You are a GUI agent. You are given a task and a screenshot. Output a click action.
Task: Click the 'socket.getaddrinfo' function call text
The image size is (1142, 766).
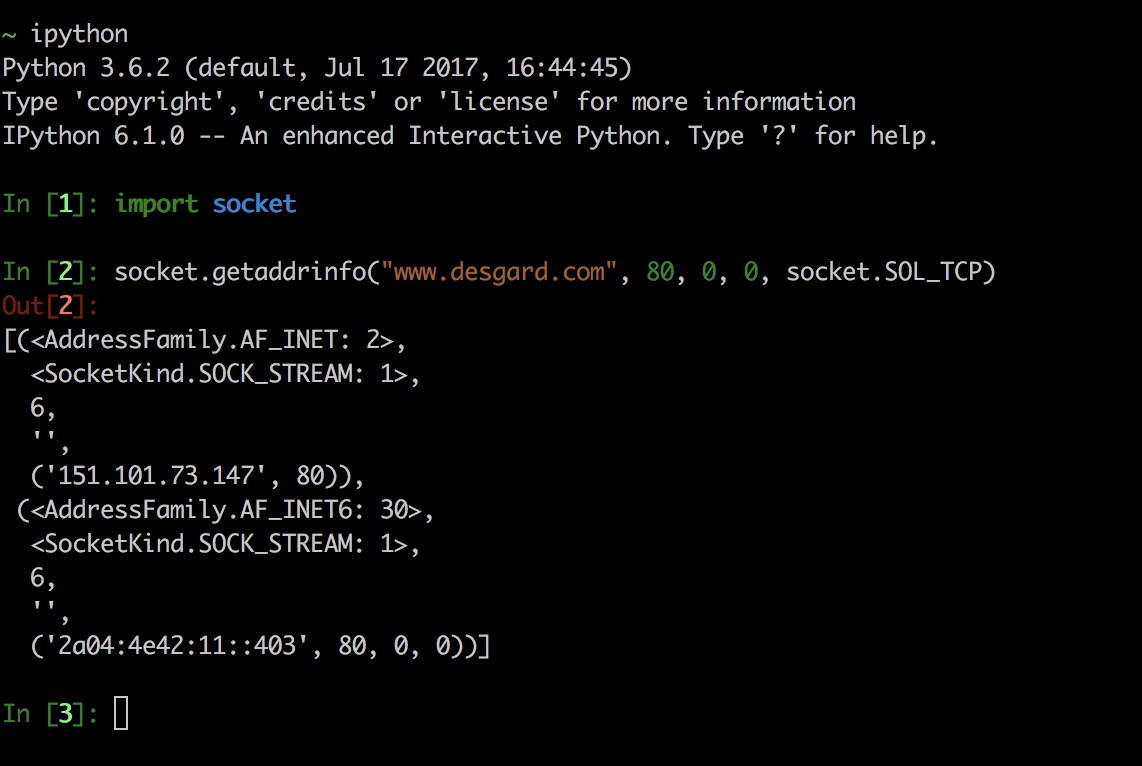[x=240, y=272]
